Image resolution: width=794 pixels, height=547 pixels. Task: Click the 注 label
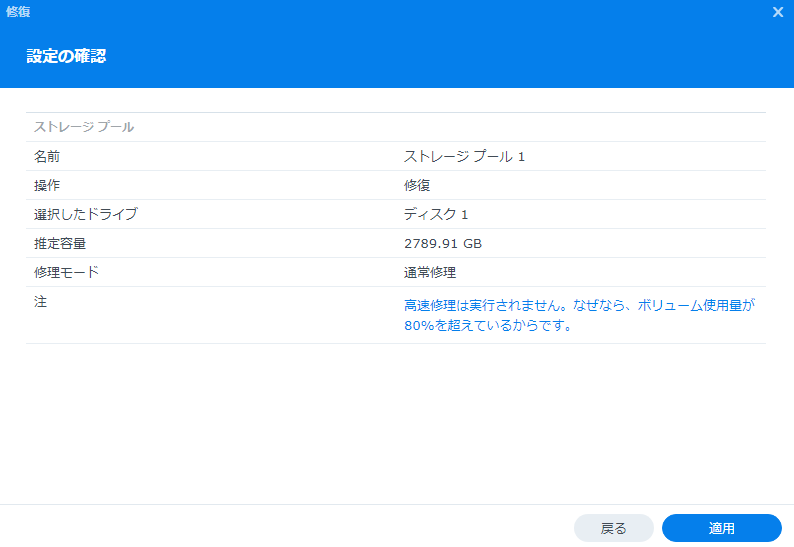[41, 302]
